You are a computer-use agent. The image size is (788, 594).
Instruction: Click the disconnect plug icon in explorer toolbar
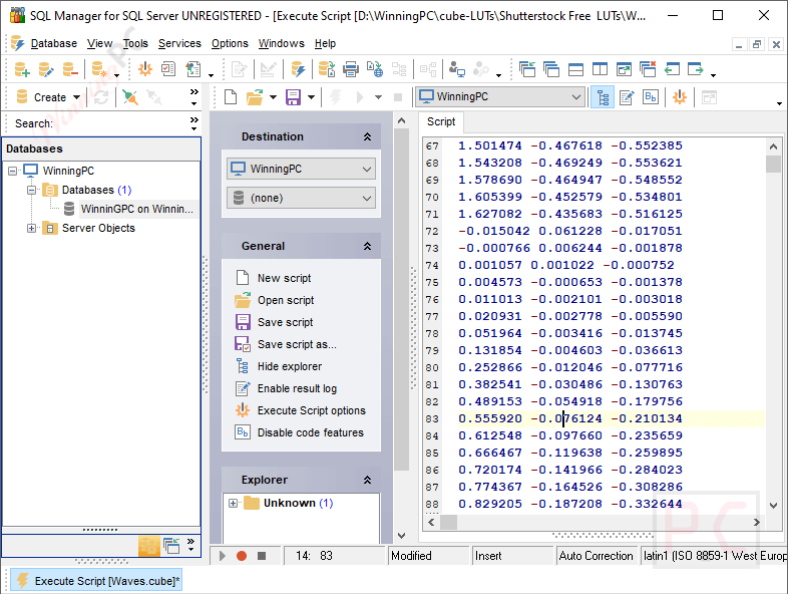click(130, 97)
